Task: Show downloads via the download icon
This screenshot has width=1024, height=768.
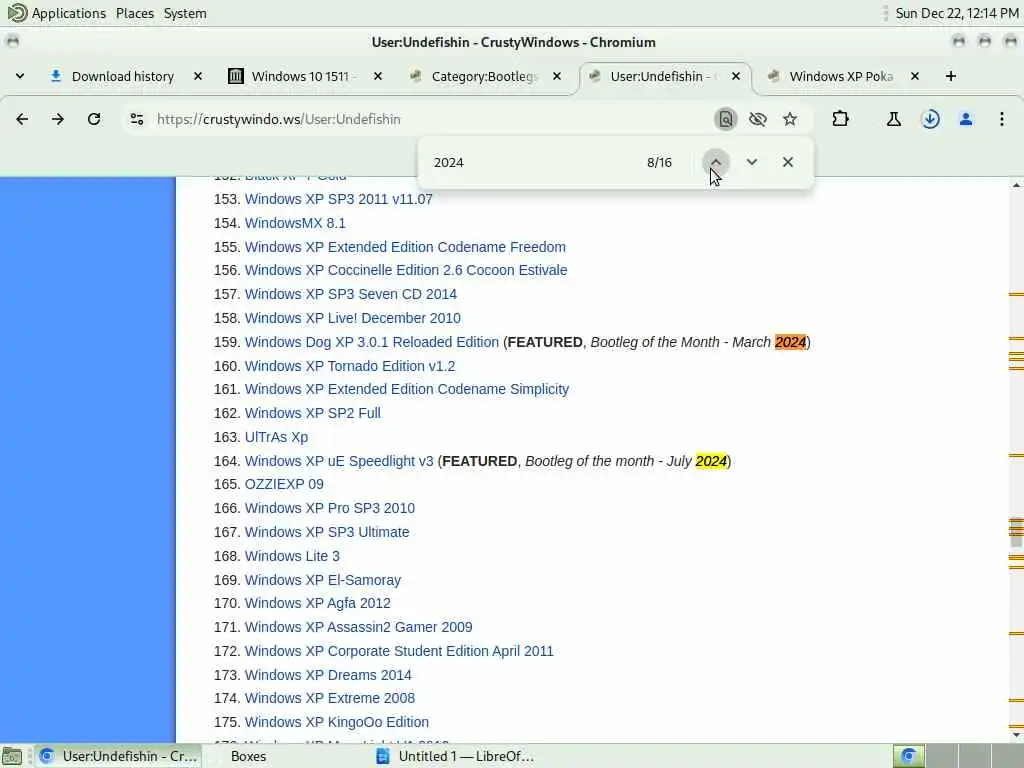Action: pos(931,120)
